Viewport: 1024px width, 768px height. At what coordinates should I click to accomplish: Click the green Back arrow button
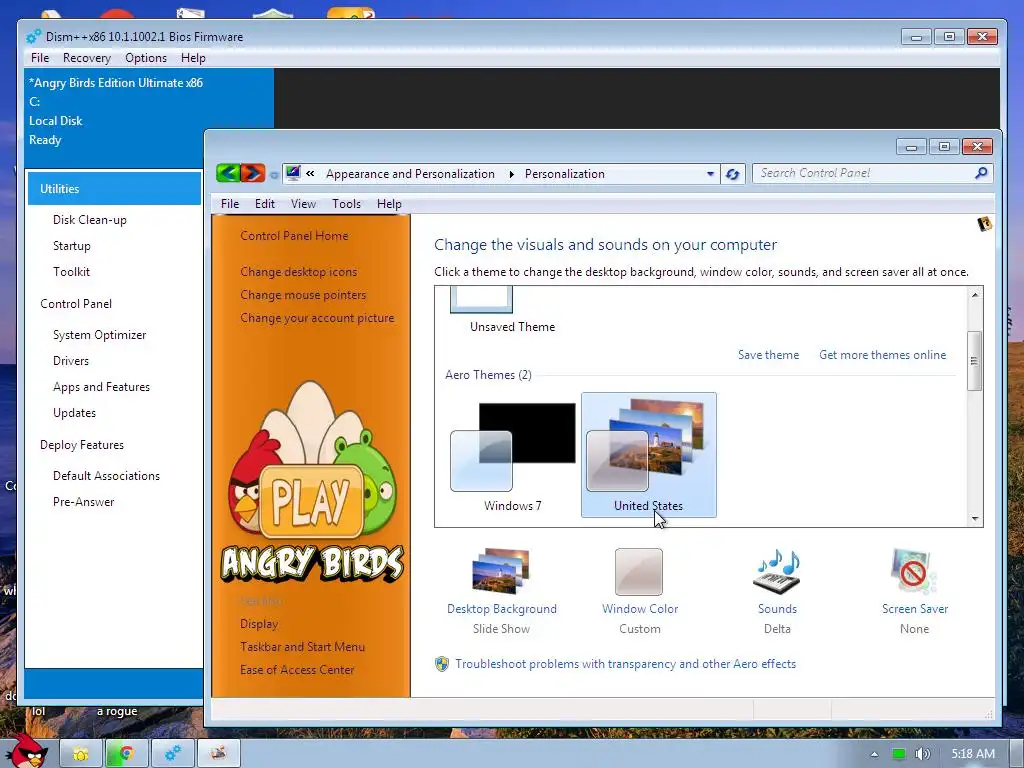[228, 173]
